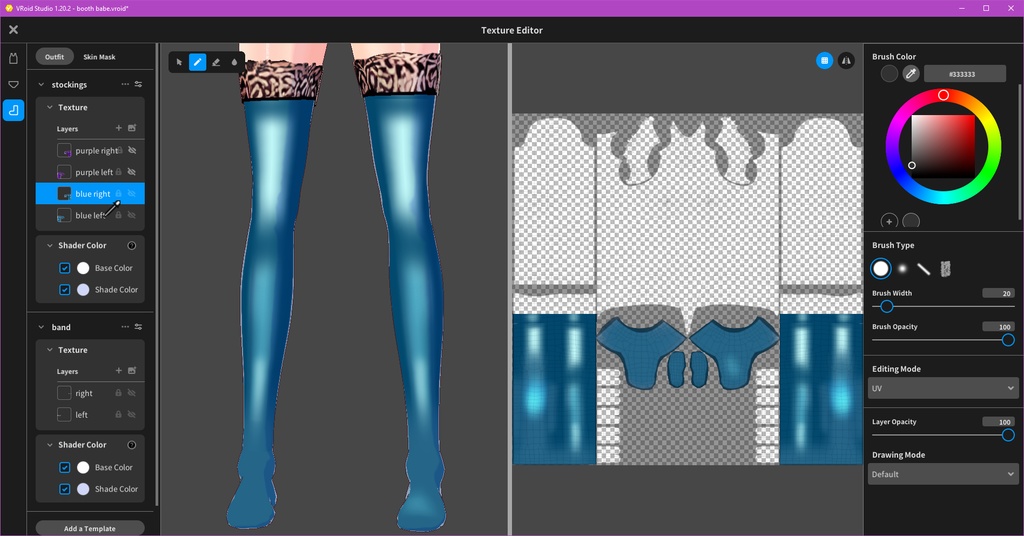Uncheck band Base Color checkbox
The height and width of the screenshot is (536, 1024).
65,467
